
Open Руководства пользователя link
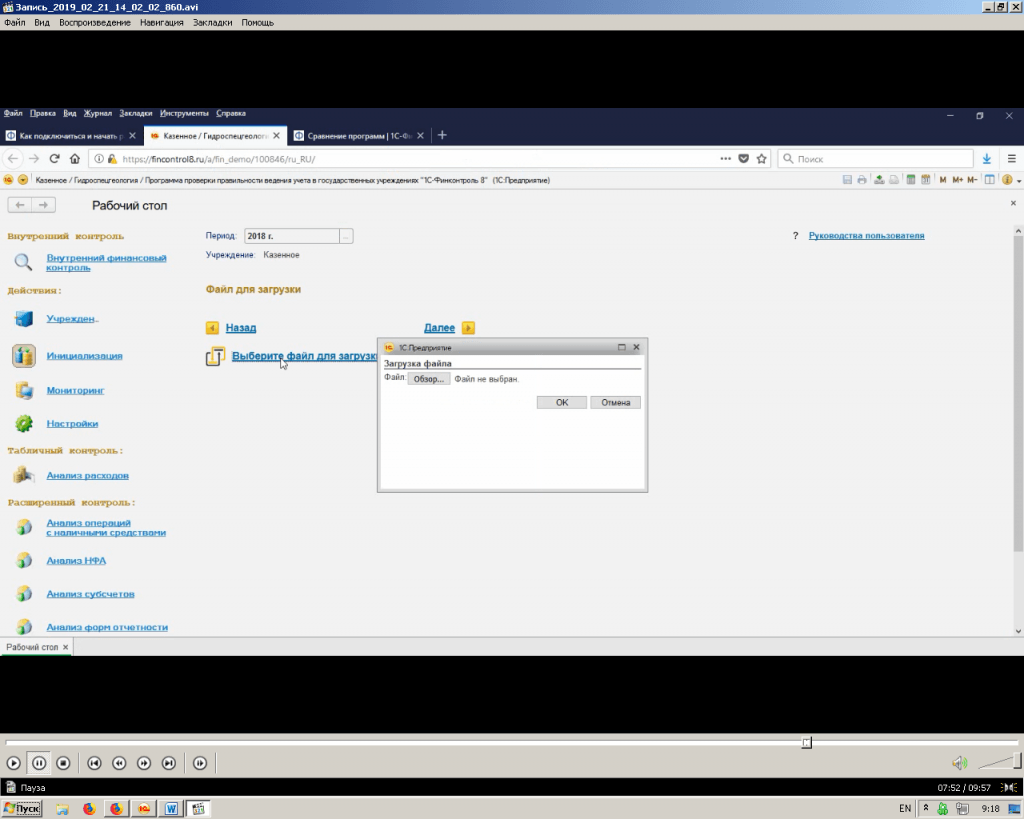click(x=866, y=236)
